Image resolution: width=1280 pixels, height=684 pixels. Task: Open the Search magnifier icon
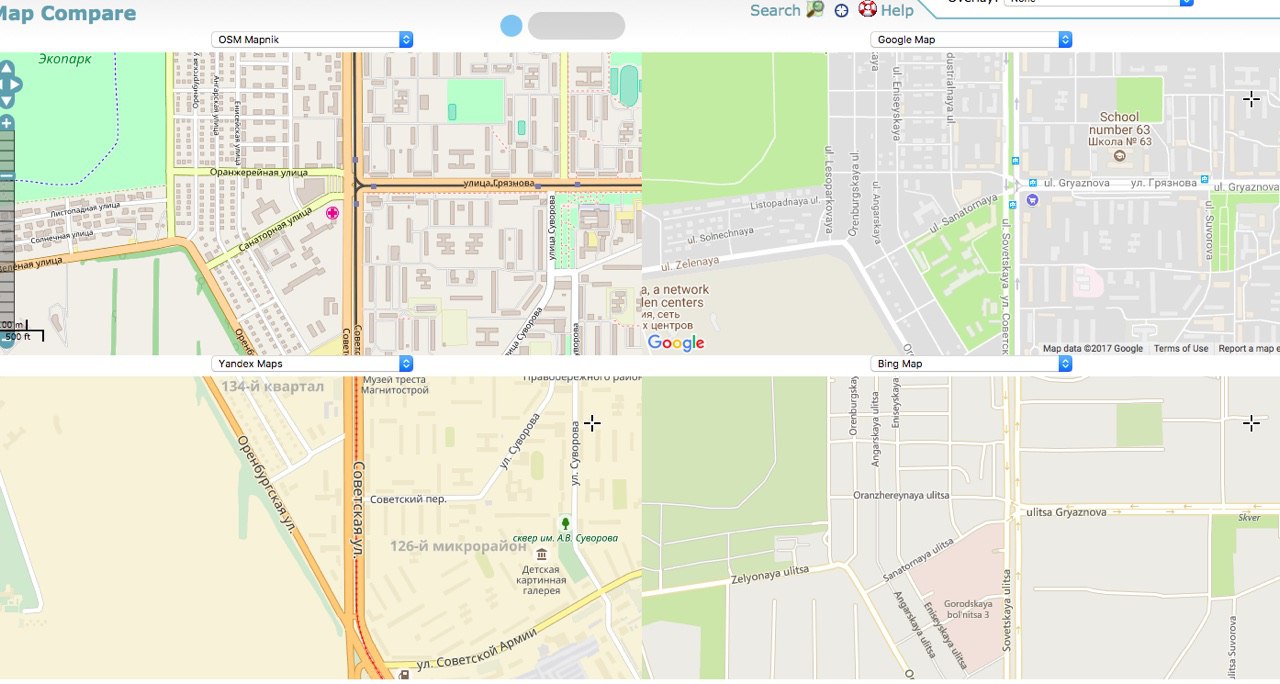click(x=816, y=10)
